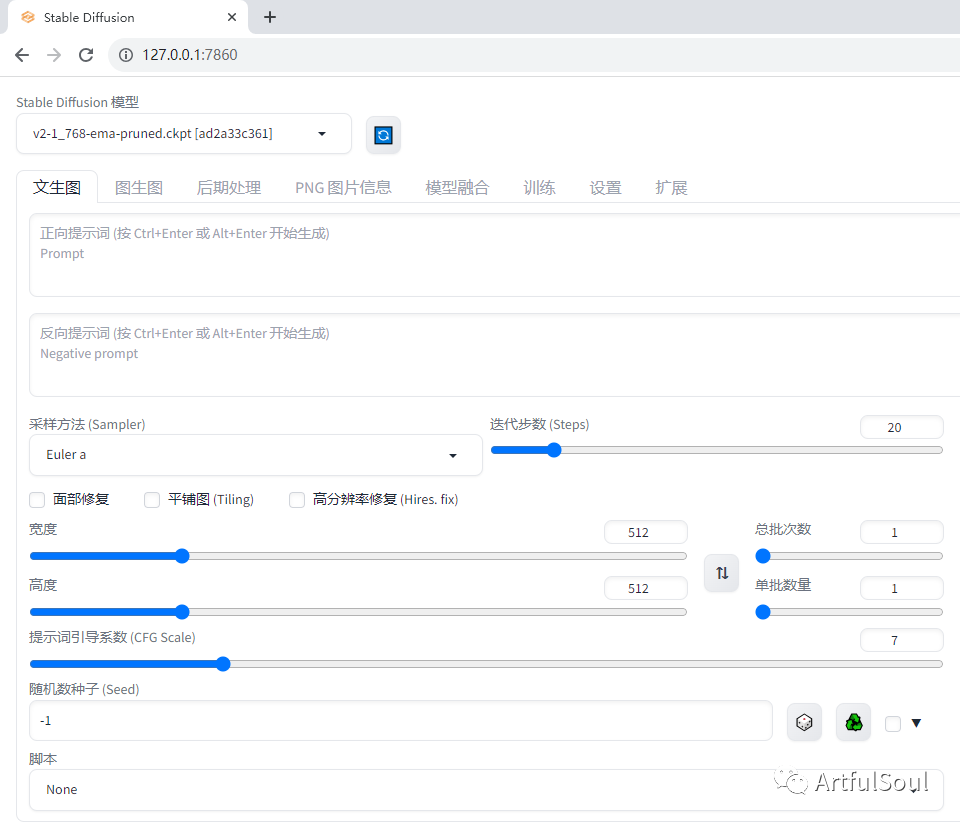Open the 后期处理 tab
The height and width of the screenshot is (822, 960).
point(229,187)
